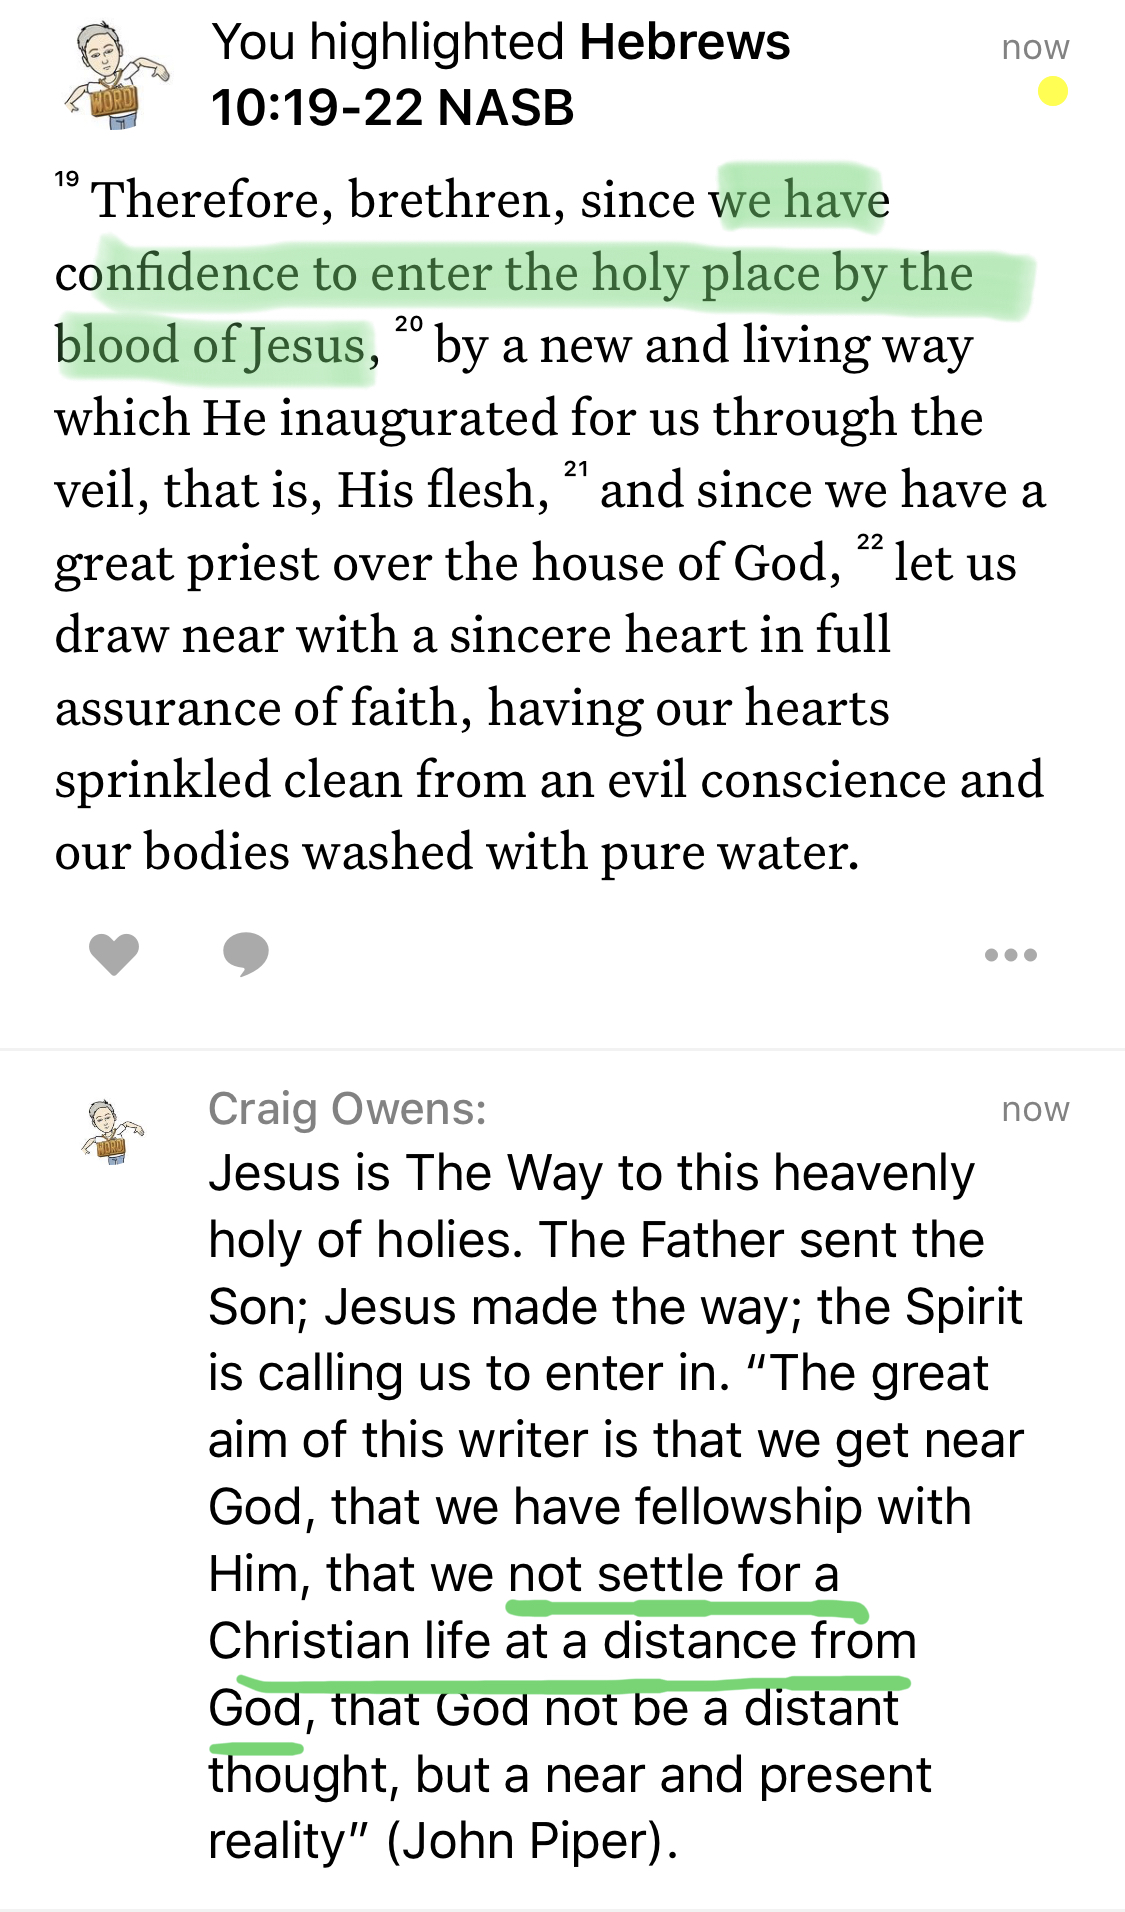Like the highlight with the heart icon

pyautogui.click(x=114, y=953)
